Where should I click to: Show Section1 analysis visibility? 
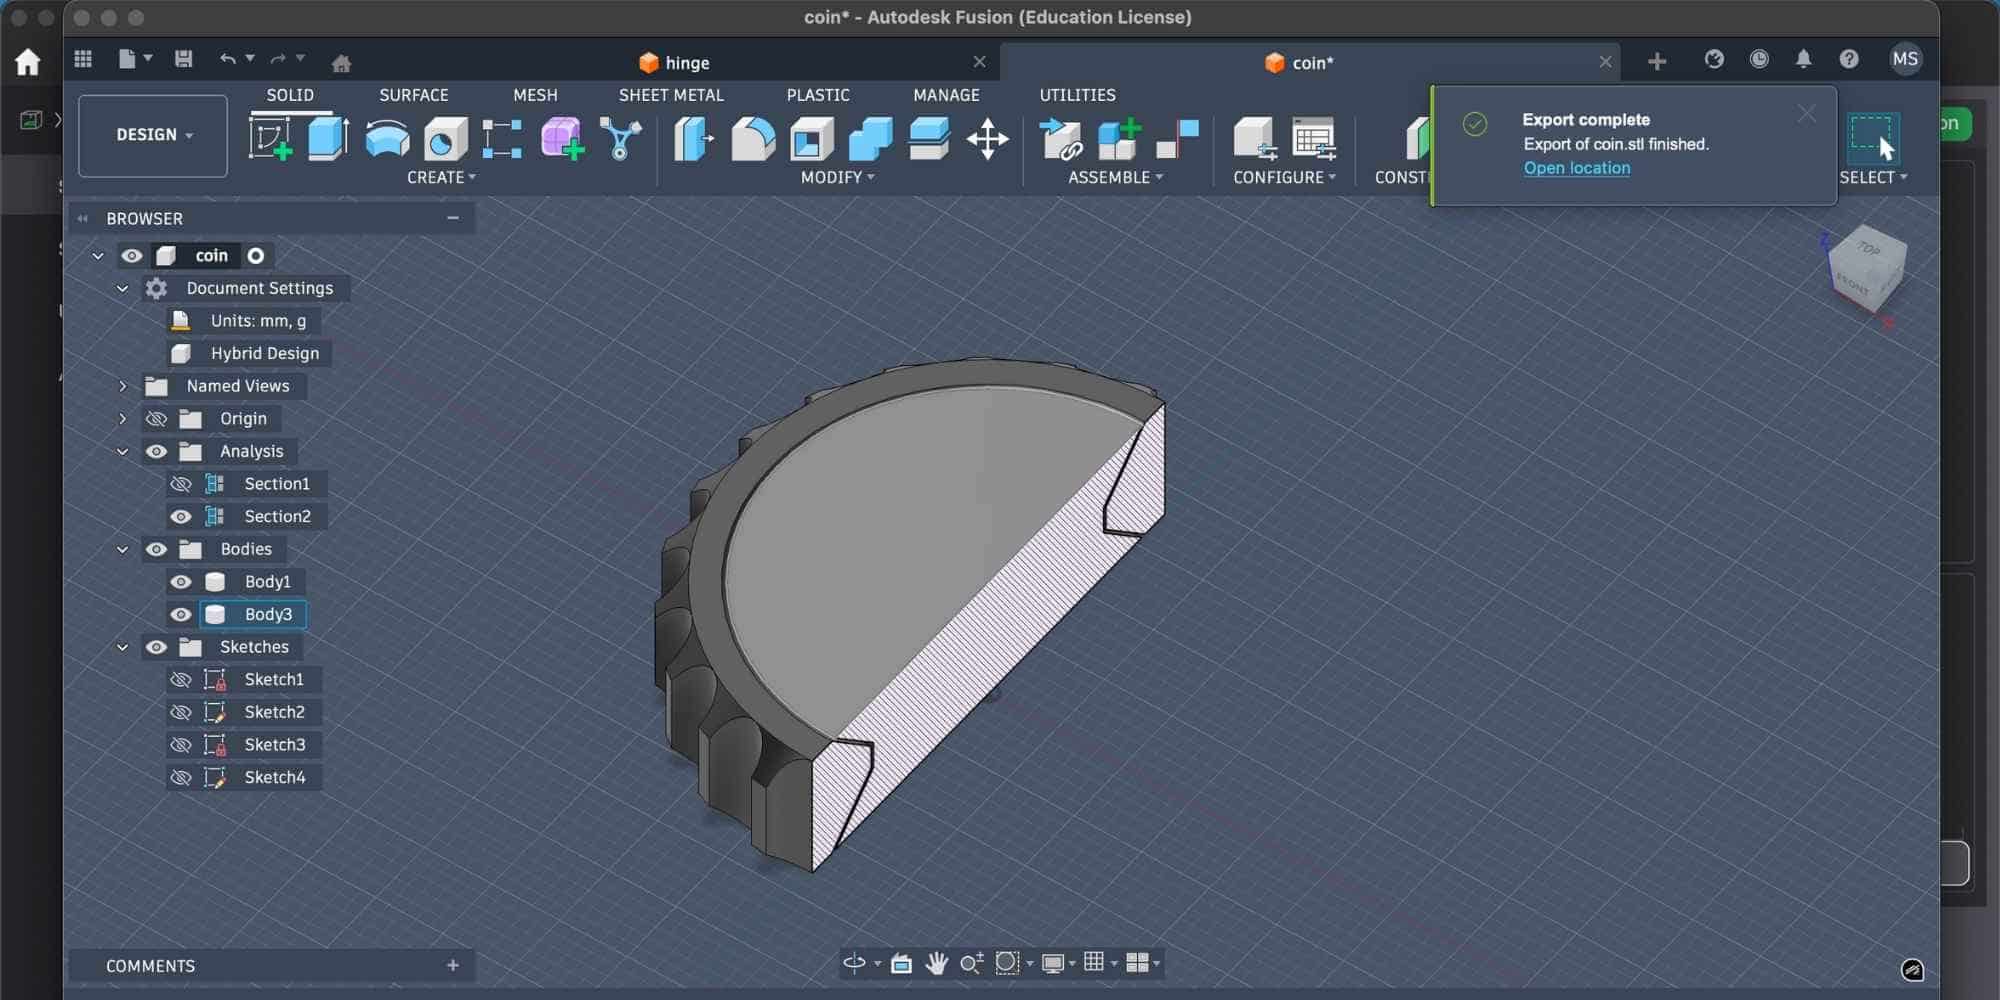click(181, 484)
